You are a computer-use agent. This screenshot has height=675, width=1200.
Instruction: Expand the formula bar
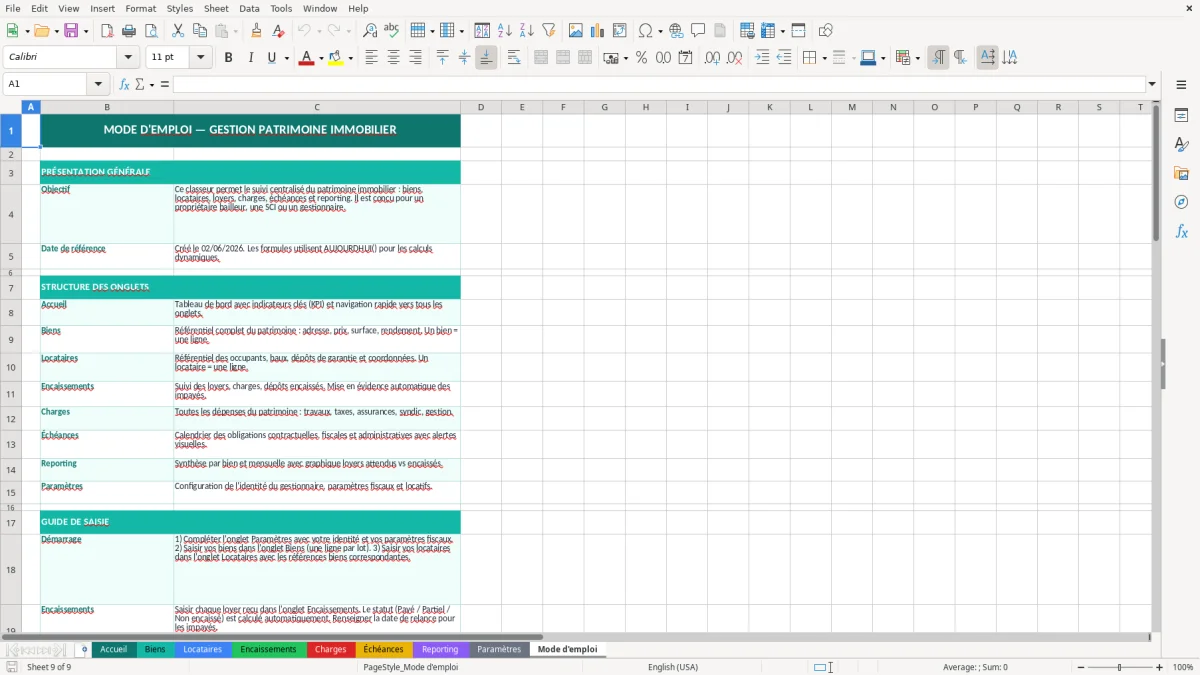(x=1152, y=84)
